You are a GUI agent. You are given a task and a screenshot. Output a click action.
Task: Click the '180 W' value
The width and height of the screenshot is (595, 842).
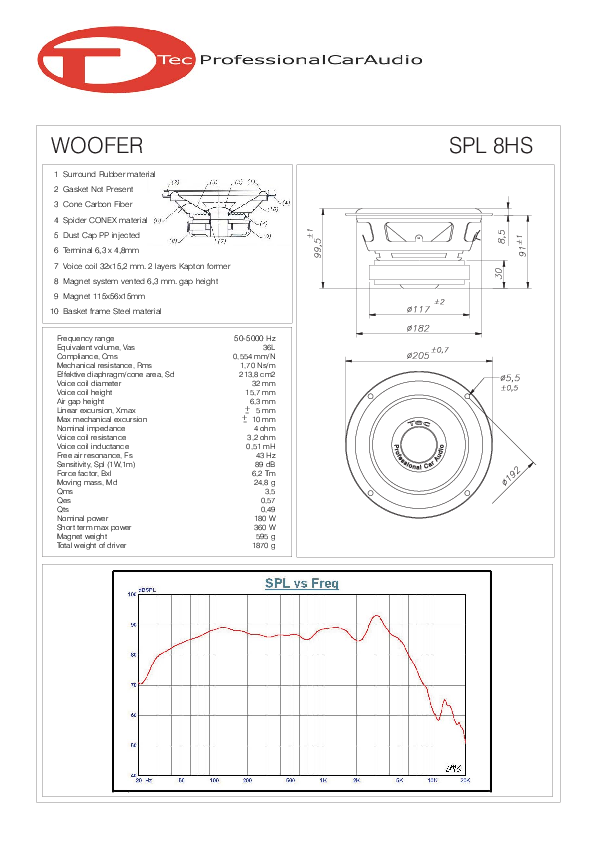click(265, 519)
